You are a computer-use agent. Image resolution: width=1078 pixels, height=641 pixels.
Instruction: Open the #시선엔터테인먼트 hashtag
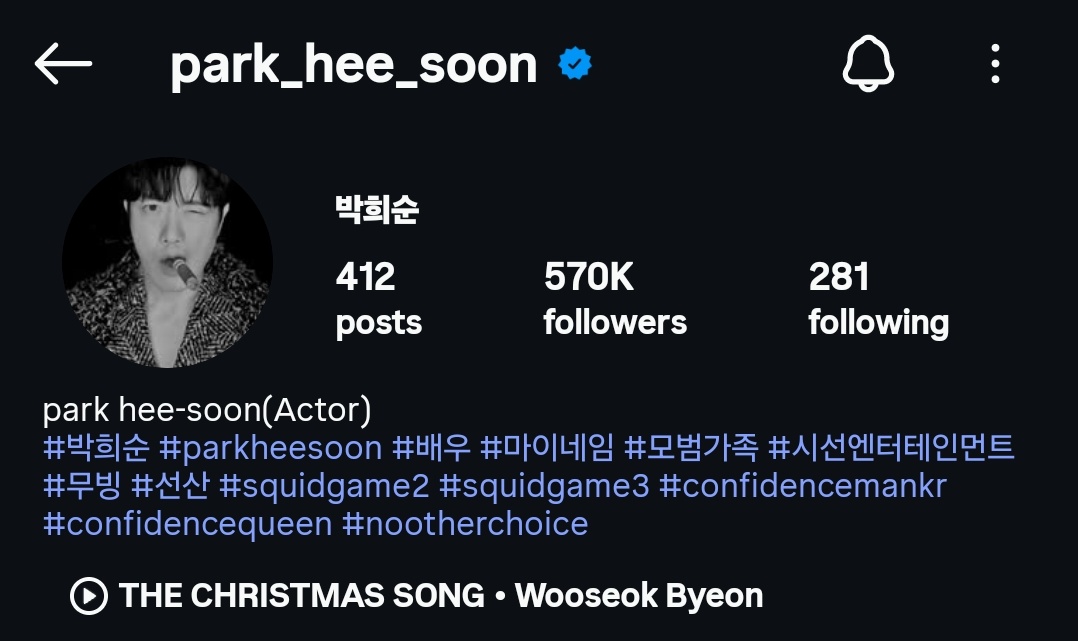coord(890,448)
